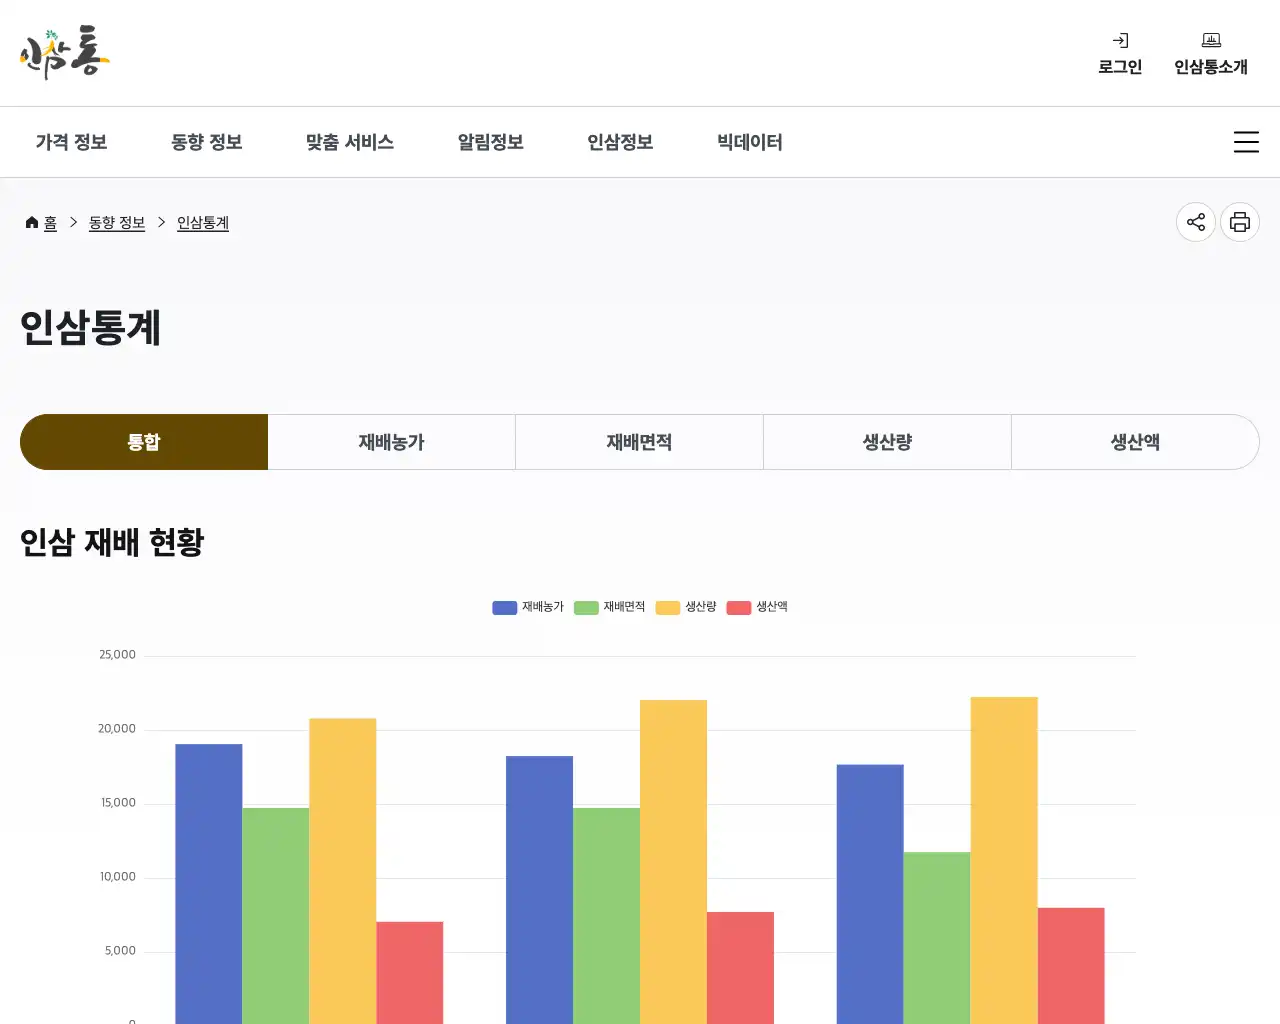Screen dimensions: 1280x1024
Task: Click the first group's blue 재배농가 bar
Action: coord(209,884)
